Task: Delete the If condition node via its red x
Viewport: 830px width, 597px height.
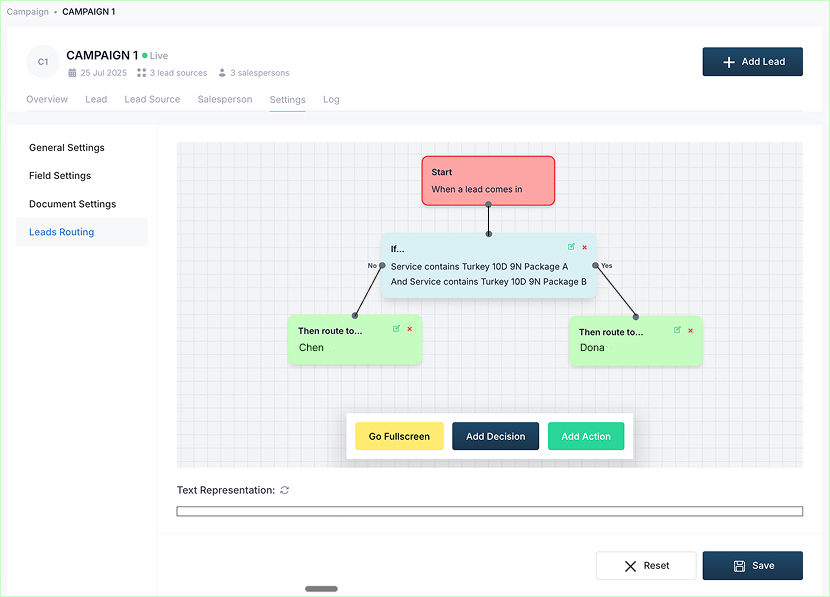Action: tap(584, 247)
